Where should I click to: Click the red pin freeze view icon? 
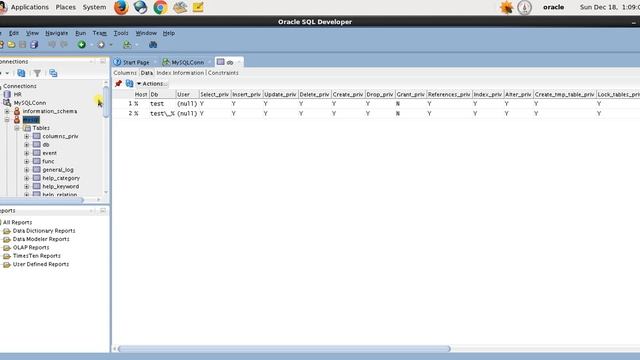pyautogui.click(x=118, y=84)
